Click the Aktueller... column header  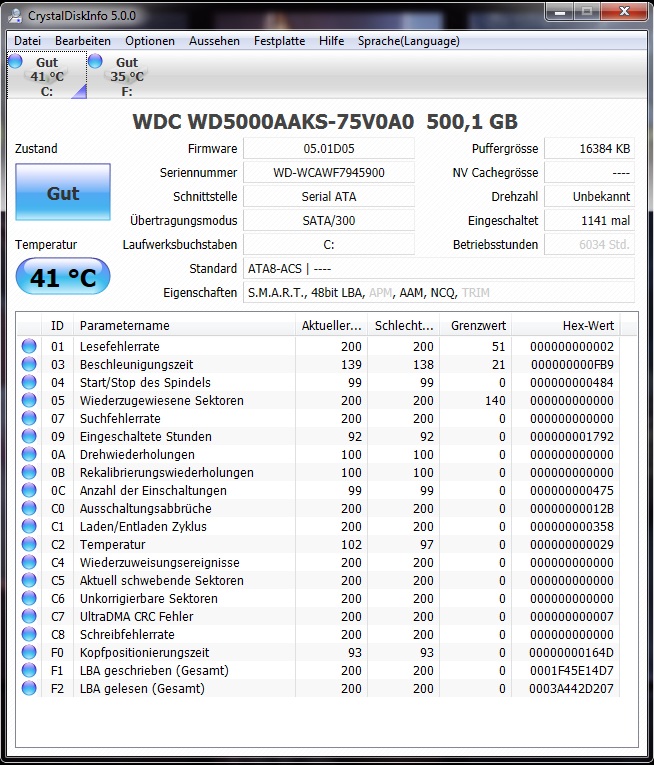[x=331, y=325]
